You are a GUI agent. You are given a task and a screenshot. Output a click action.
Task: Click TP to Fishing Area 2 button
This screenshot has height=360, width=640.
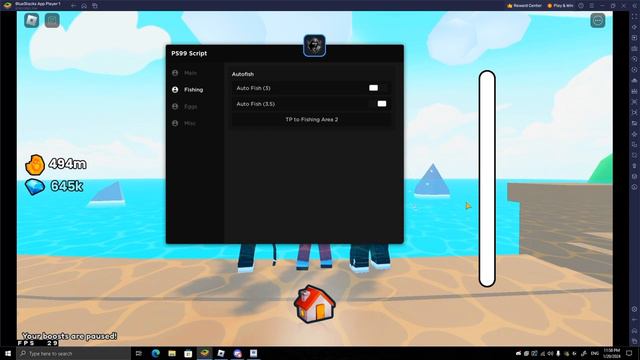pos(311,120)
